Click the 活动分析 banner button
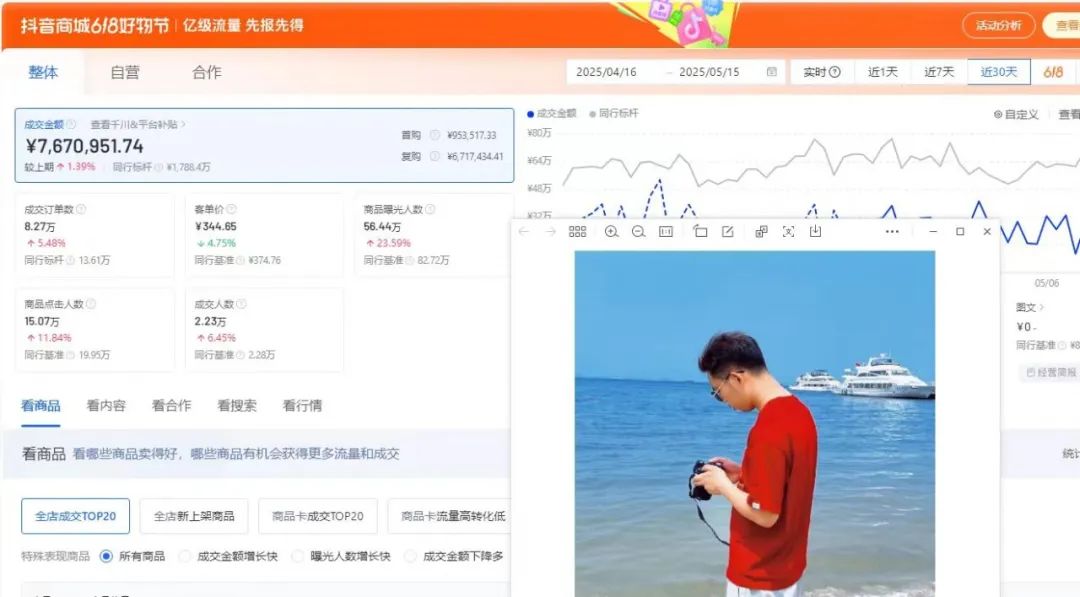1080x597 pixels. (x=999, y=25)
